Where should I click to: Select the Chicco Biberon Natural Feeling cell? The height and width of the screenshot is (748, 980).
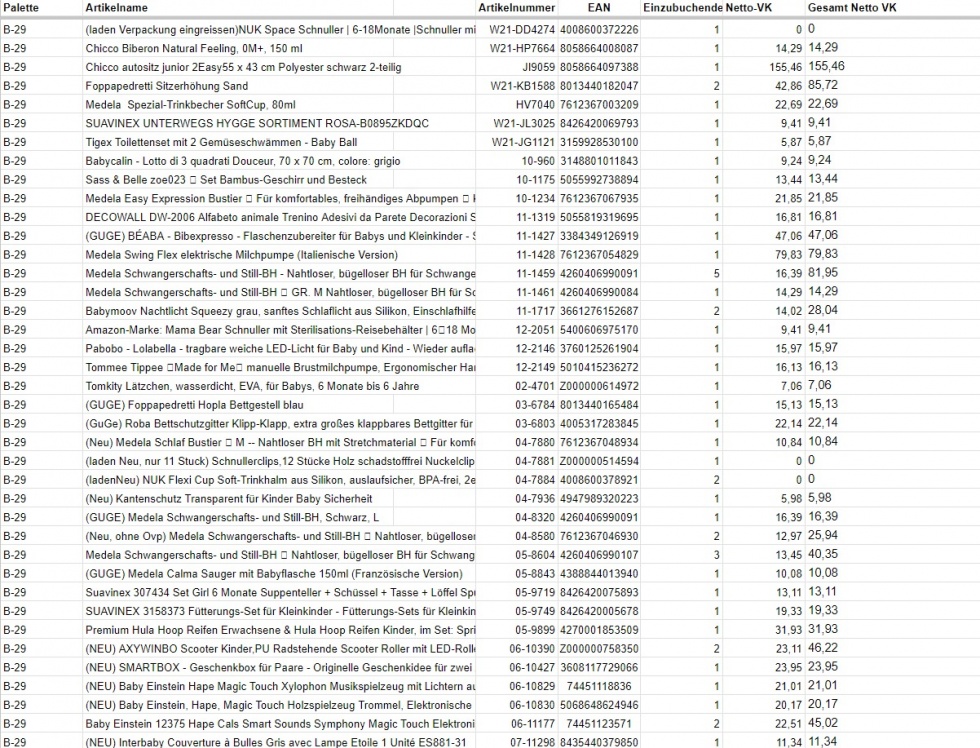point(194,48)
